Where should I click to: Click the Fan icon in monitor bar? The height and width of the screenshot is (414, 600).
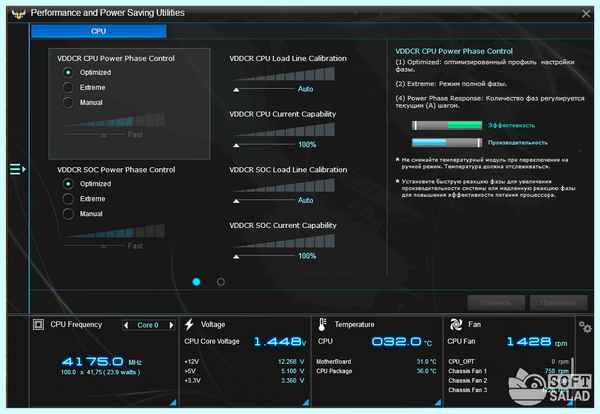pyautogui.click(x=456, y=324)
